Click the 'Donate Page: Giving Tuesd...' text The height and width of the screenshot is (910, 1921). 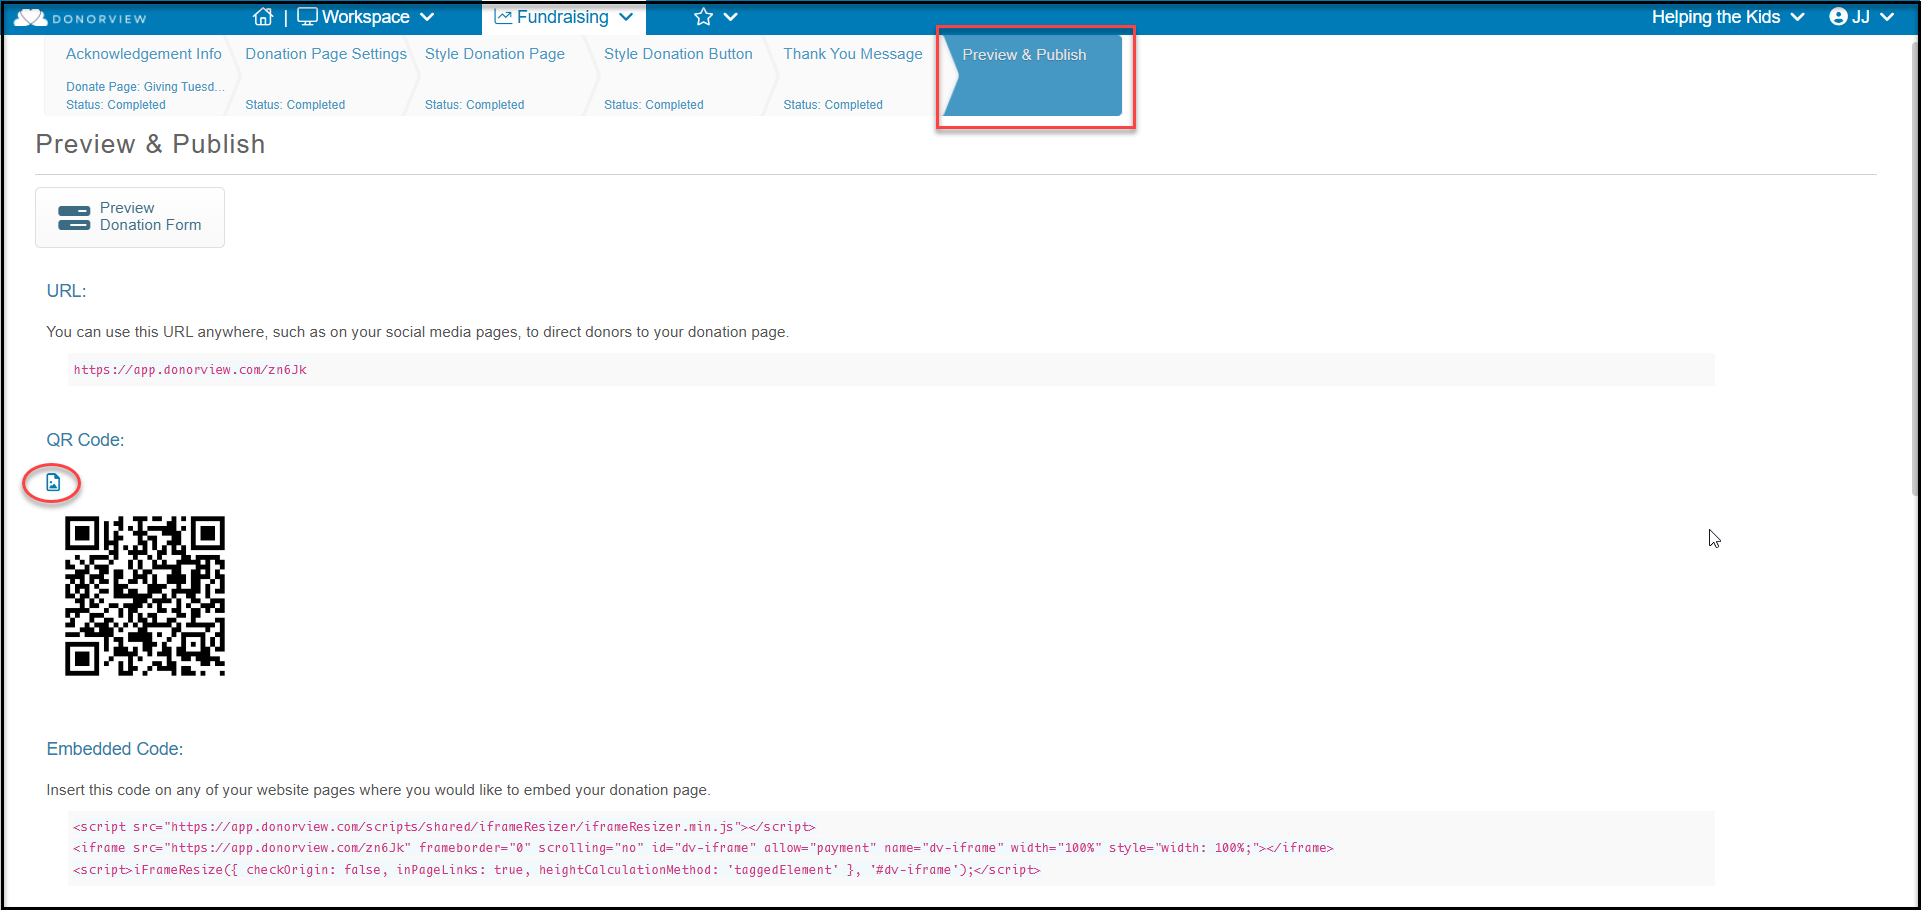[145, 87]
